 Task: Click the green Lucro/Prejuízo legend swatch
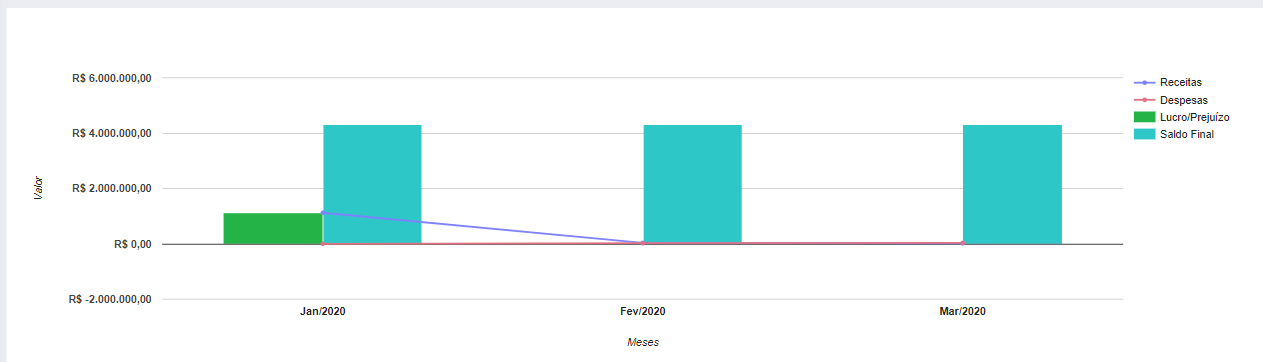click(x=1144, y=117)
